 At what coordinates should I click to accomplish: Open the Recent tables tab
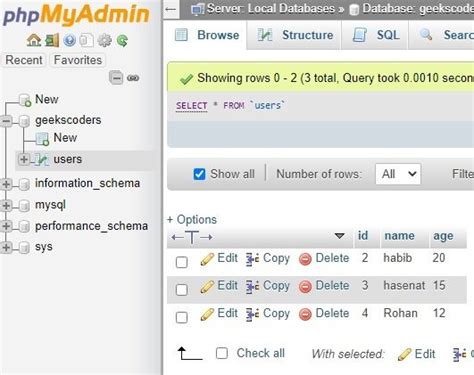point(24,60)
